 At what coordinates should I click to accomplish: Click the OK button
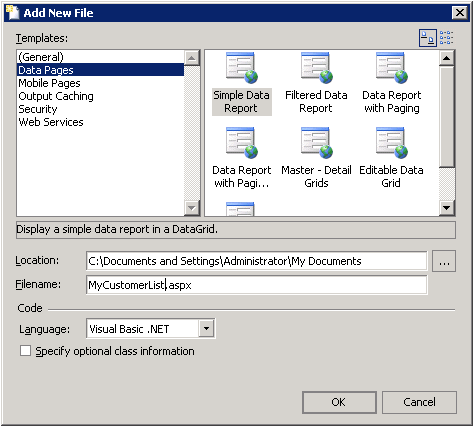pyautogui.click(x=339, y=402)
